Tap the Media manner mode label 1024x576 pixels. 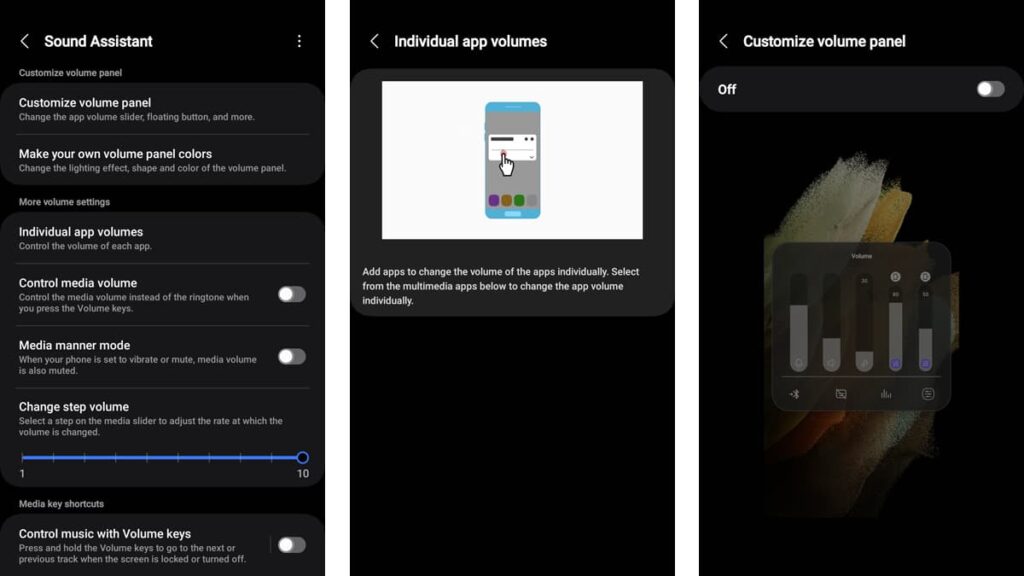coord(74,345)
